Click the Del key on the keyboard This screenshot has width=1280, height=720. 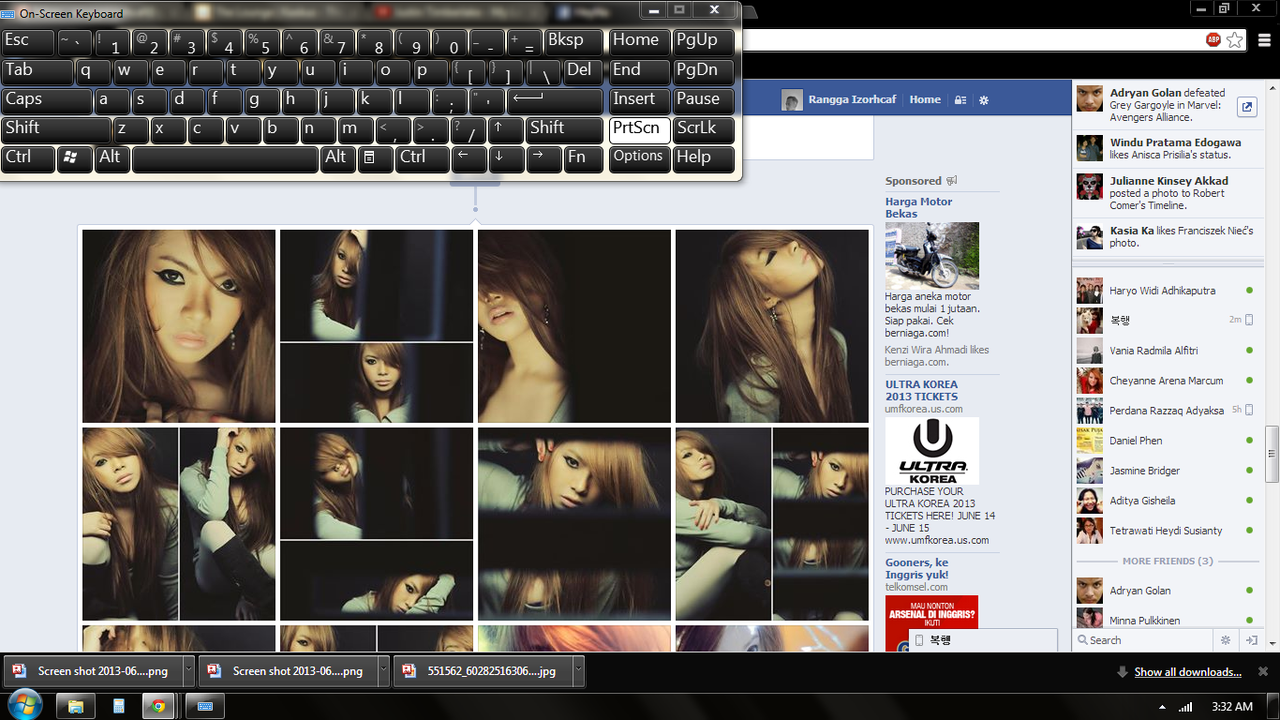[x=584, y=71]
